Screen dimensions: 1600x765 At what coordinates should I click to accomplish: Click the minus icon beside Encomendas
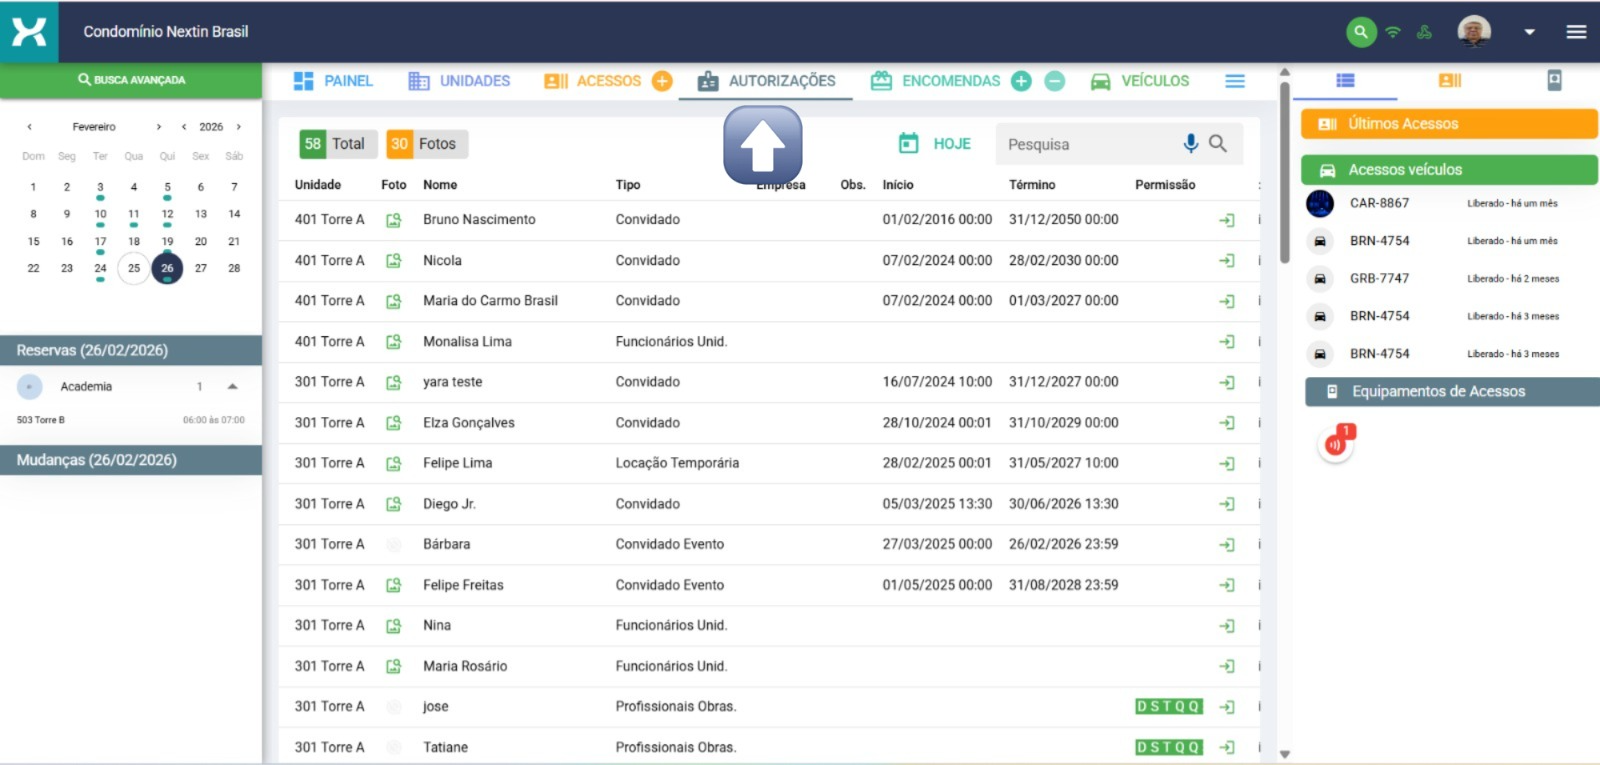click(x=1054, y=81)
